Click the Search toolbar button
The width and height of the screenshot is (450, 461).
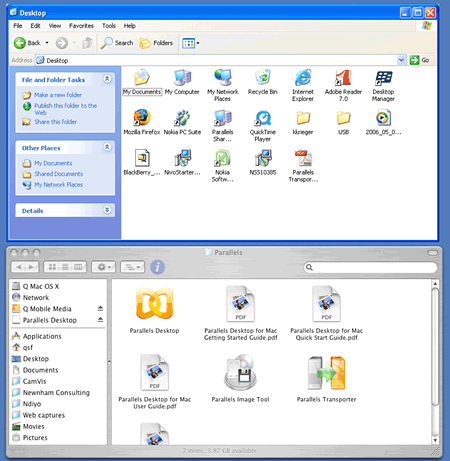click(117, 43)
